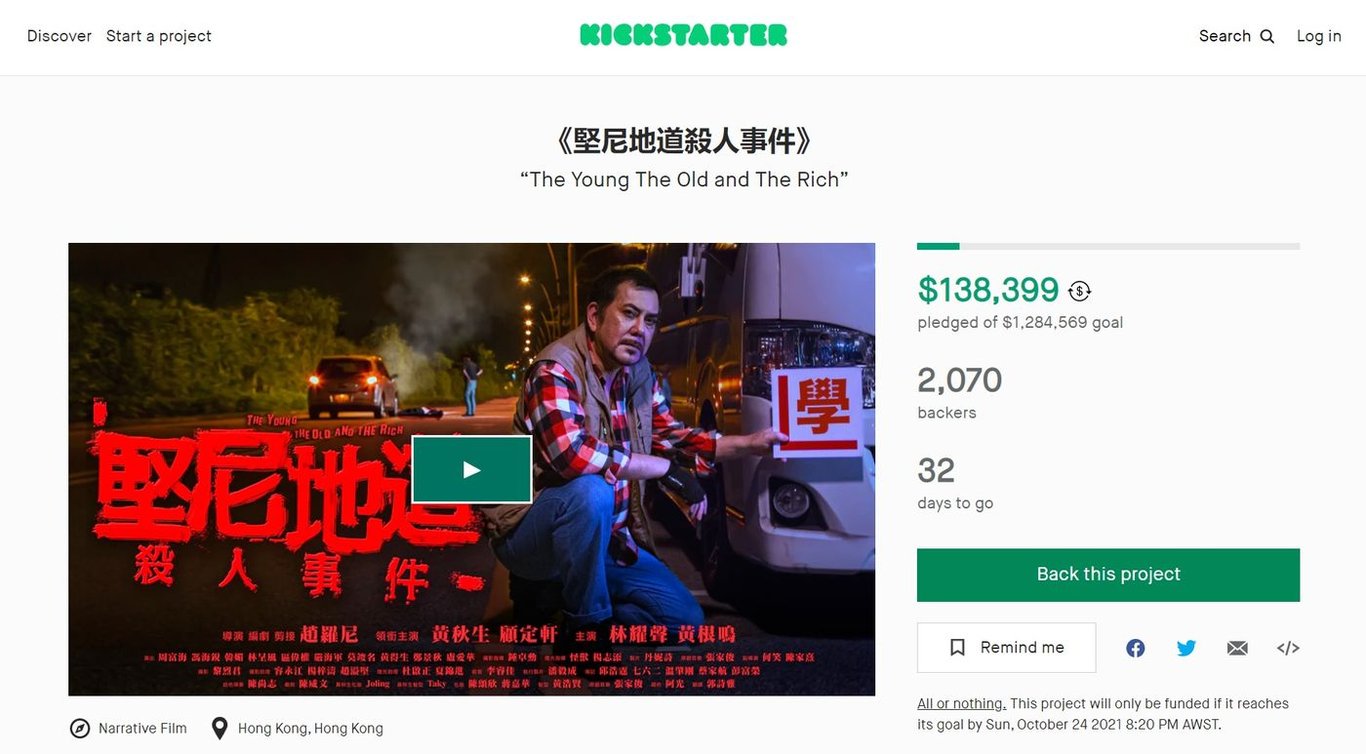
Task: Select Start a project
Action: [159, 36]
